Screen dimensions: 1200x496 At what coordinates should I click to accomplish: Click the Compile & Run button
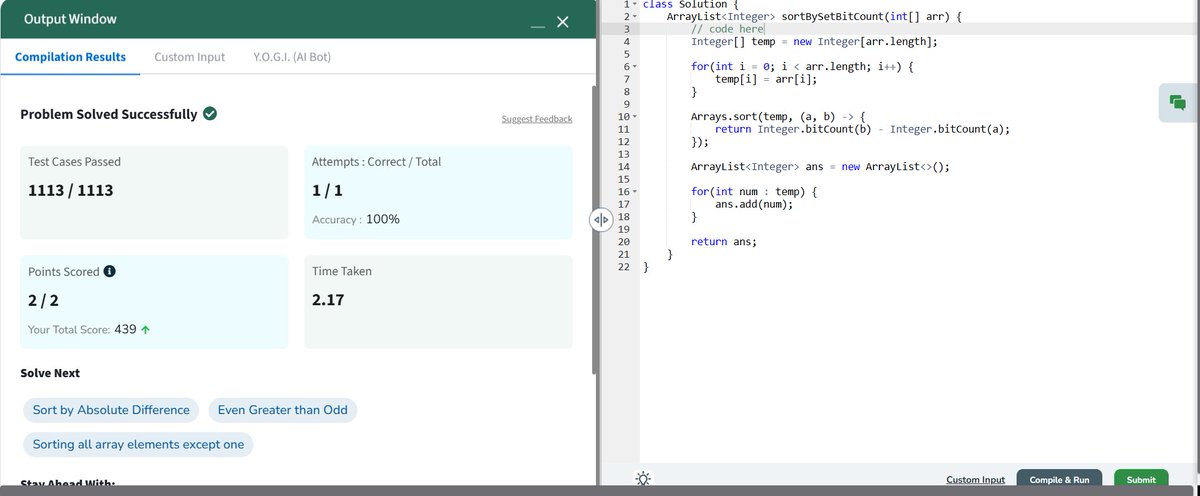coord(1059,480)
